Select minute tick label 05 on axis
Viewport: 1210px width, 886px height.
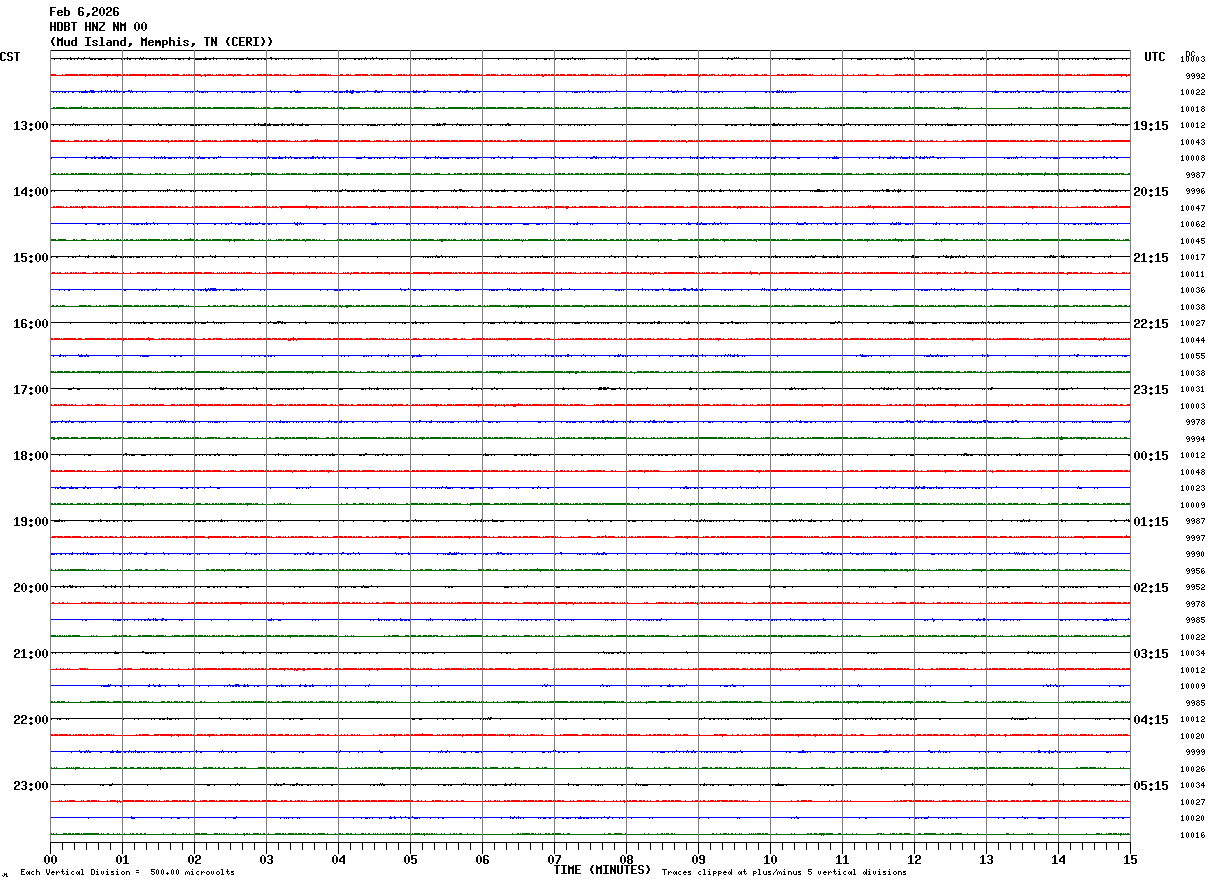tap(410, 859)
